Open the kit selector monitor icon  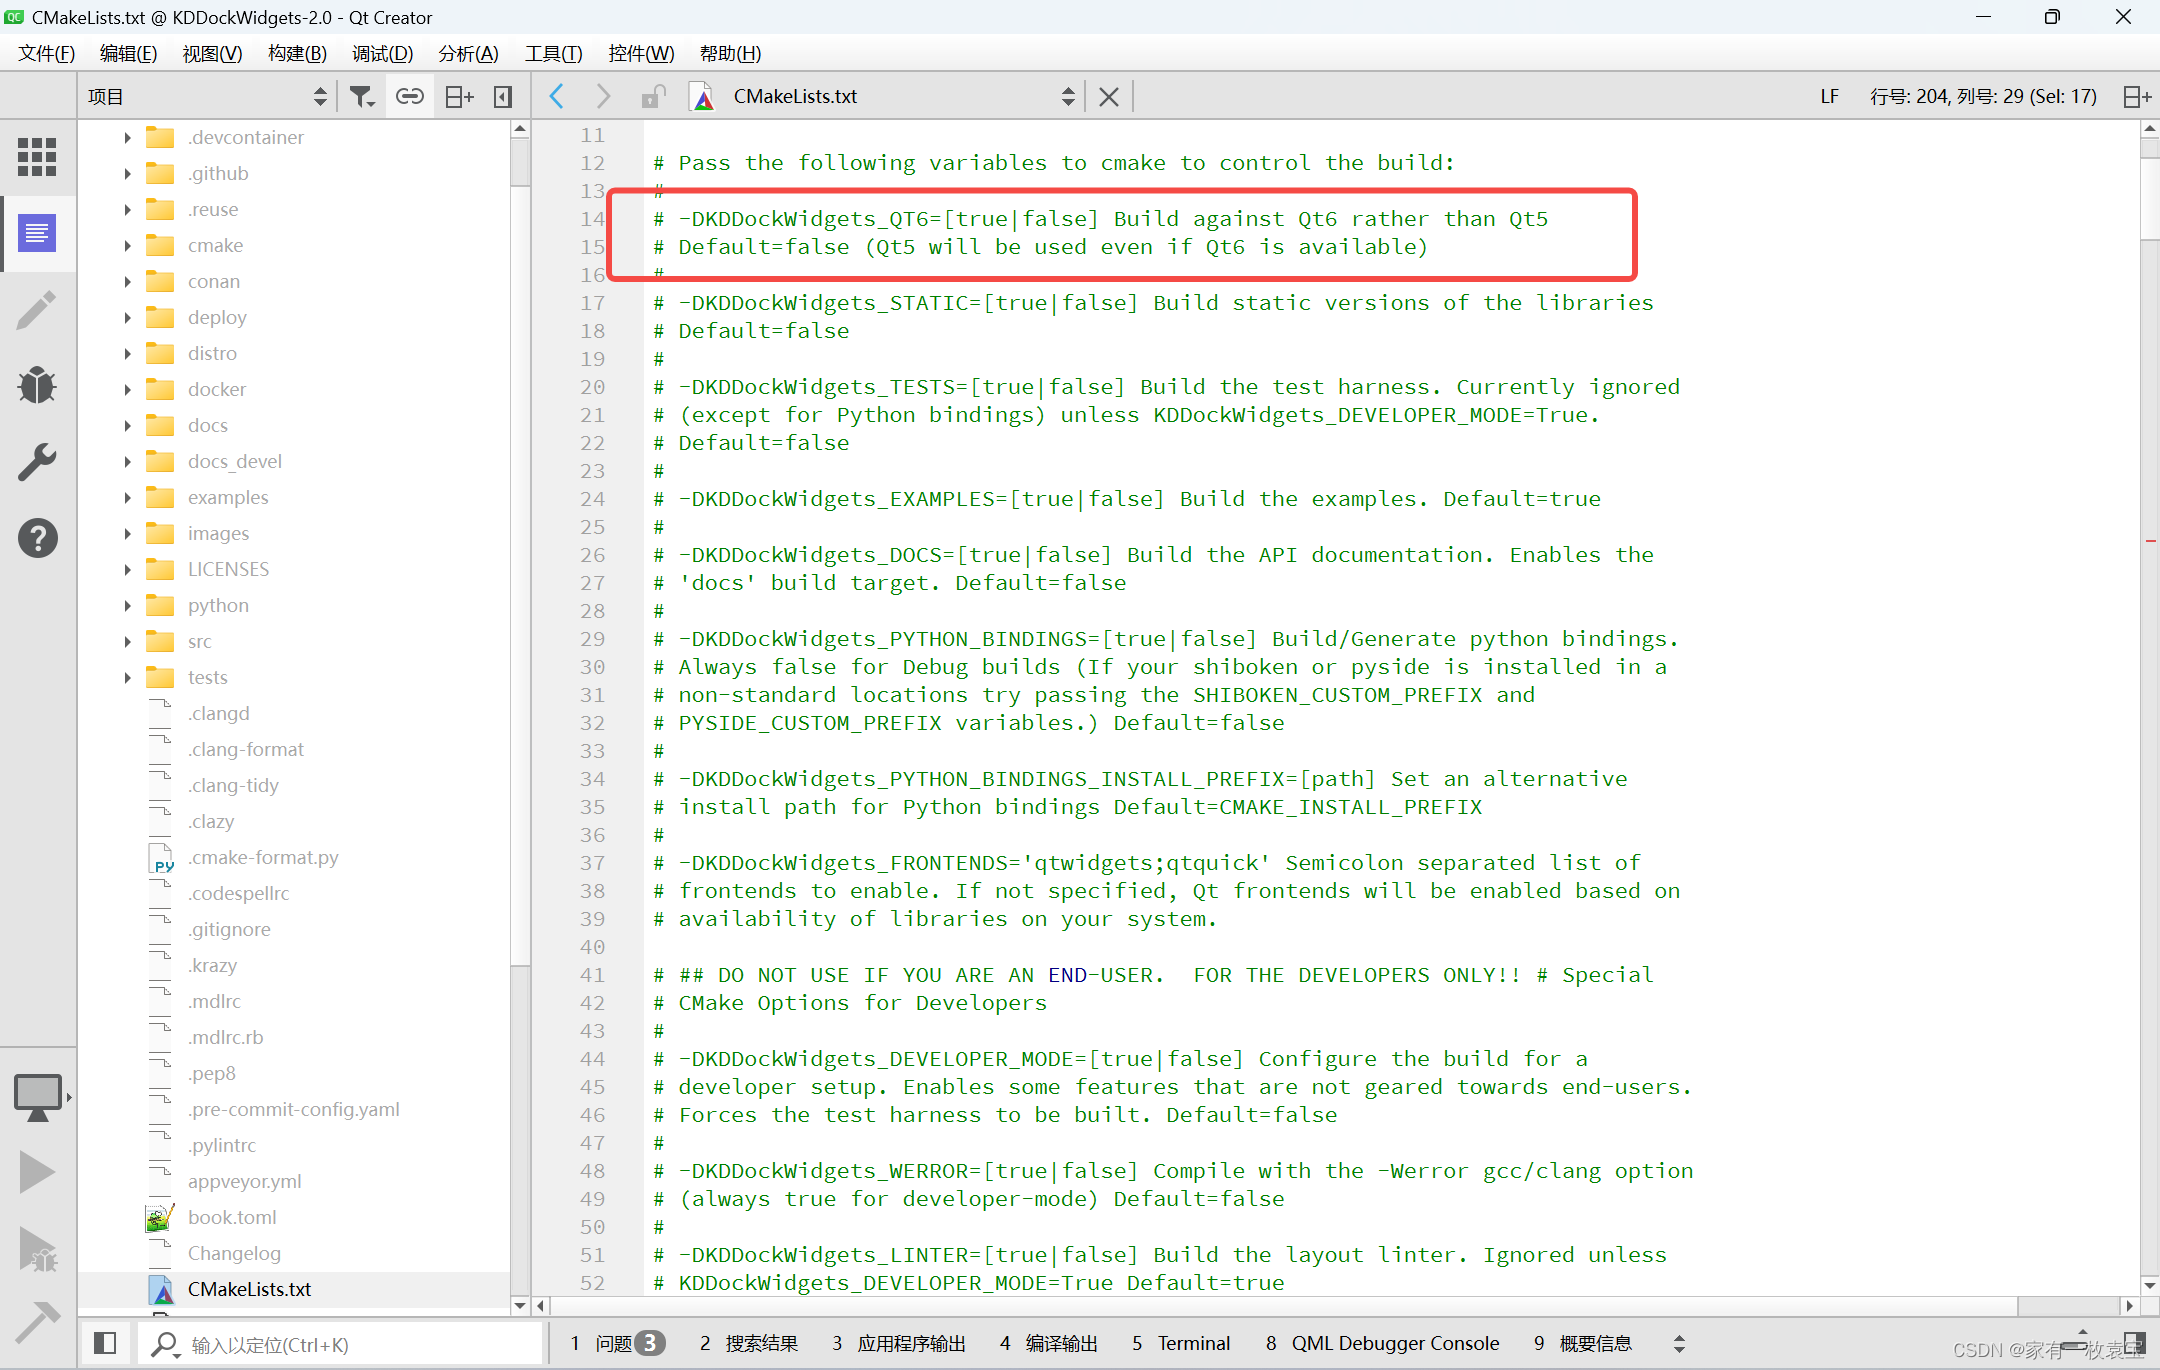tap(38, 1097)
